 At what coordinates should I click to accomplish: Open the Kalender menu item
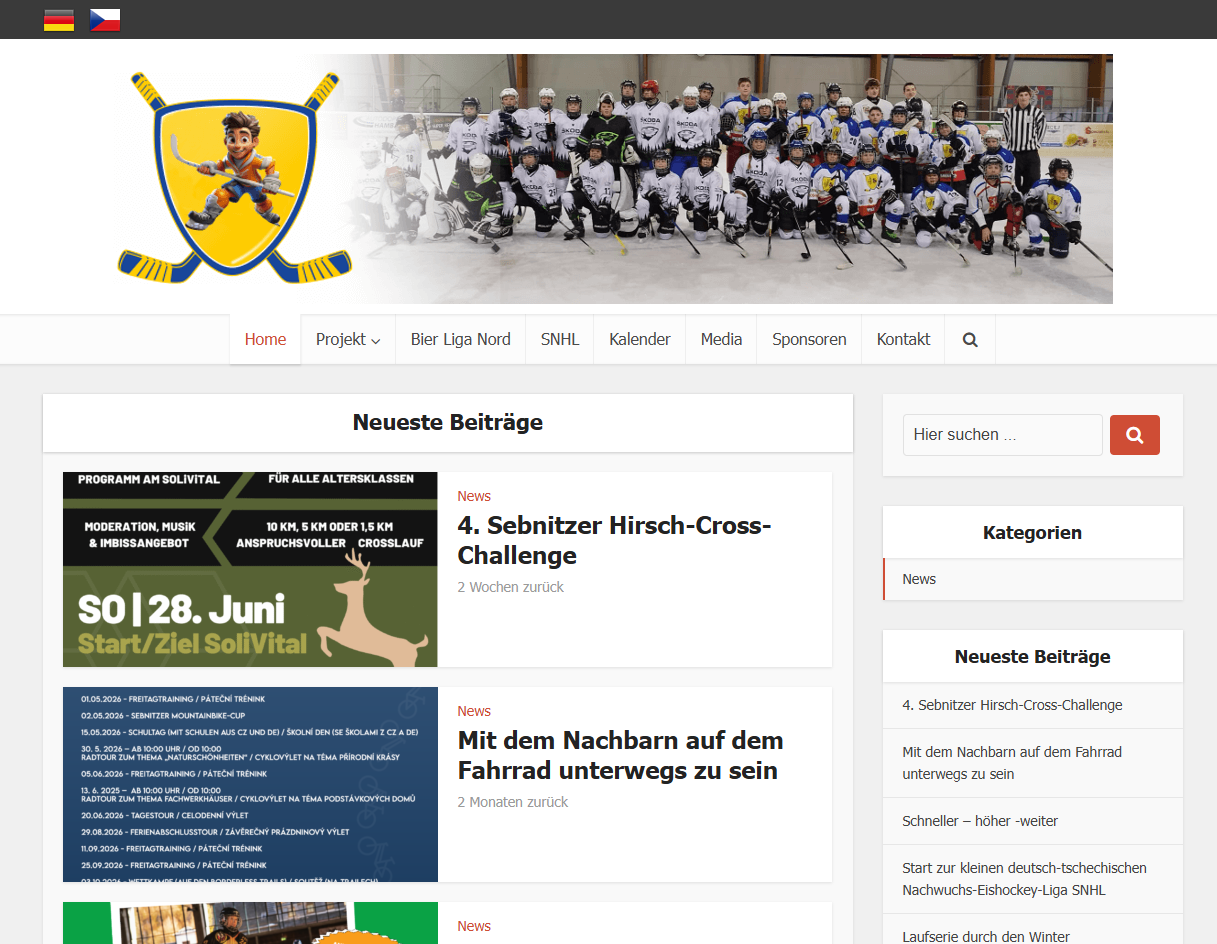640,340
